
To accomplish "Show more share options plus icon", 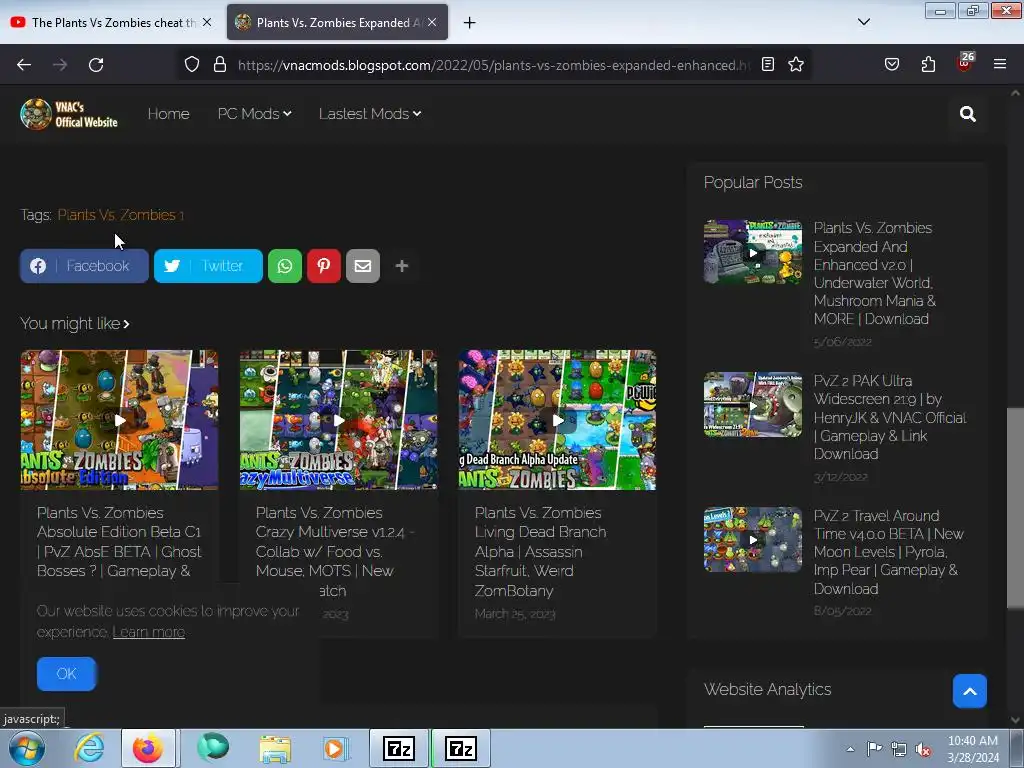I will pos(402,266).
